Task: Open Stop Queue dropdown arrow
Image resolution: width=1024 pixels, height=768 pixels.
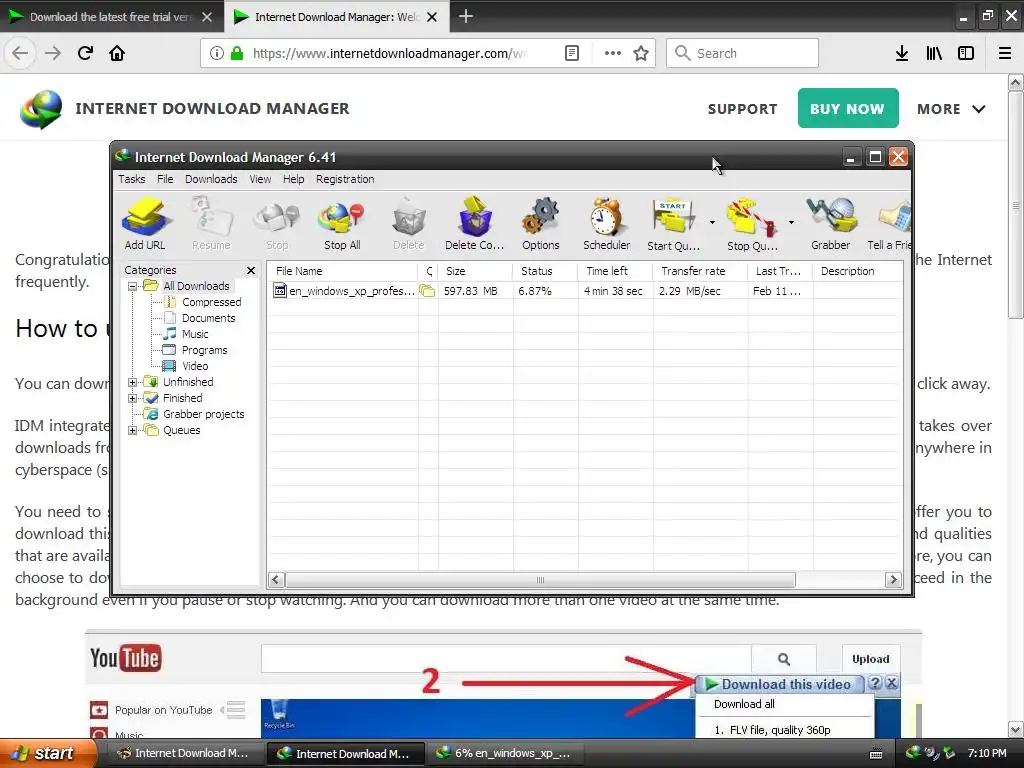Action: (791, 223)
